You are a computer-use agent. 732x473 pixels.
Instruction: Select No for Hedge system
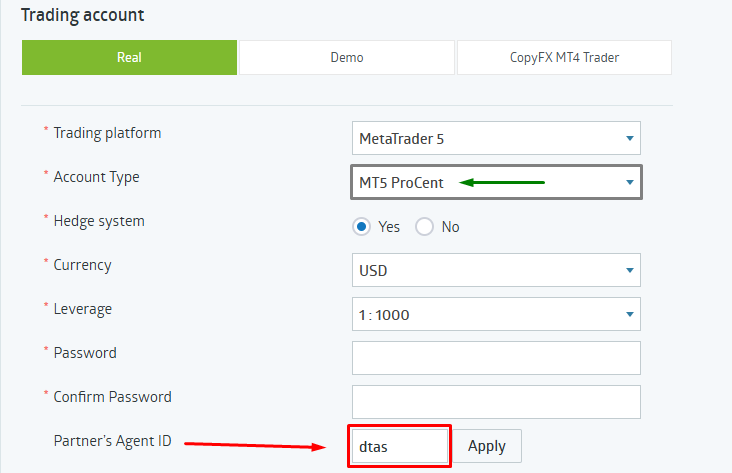pyautogui.click(x=424, y=227)
